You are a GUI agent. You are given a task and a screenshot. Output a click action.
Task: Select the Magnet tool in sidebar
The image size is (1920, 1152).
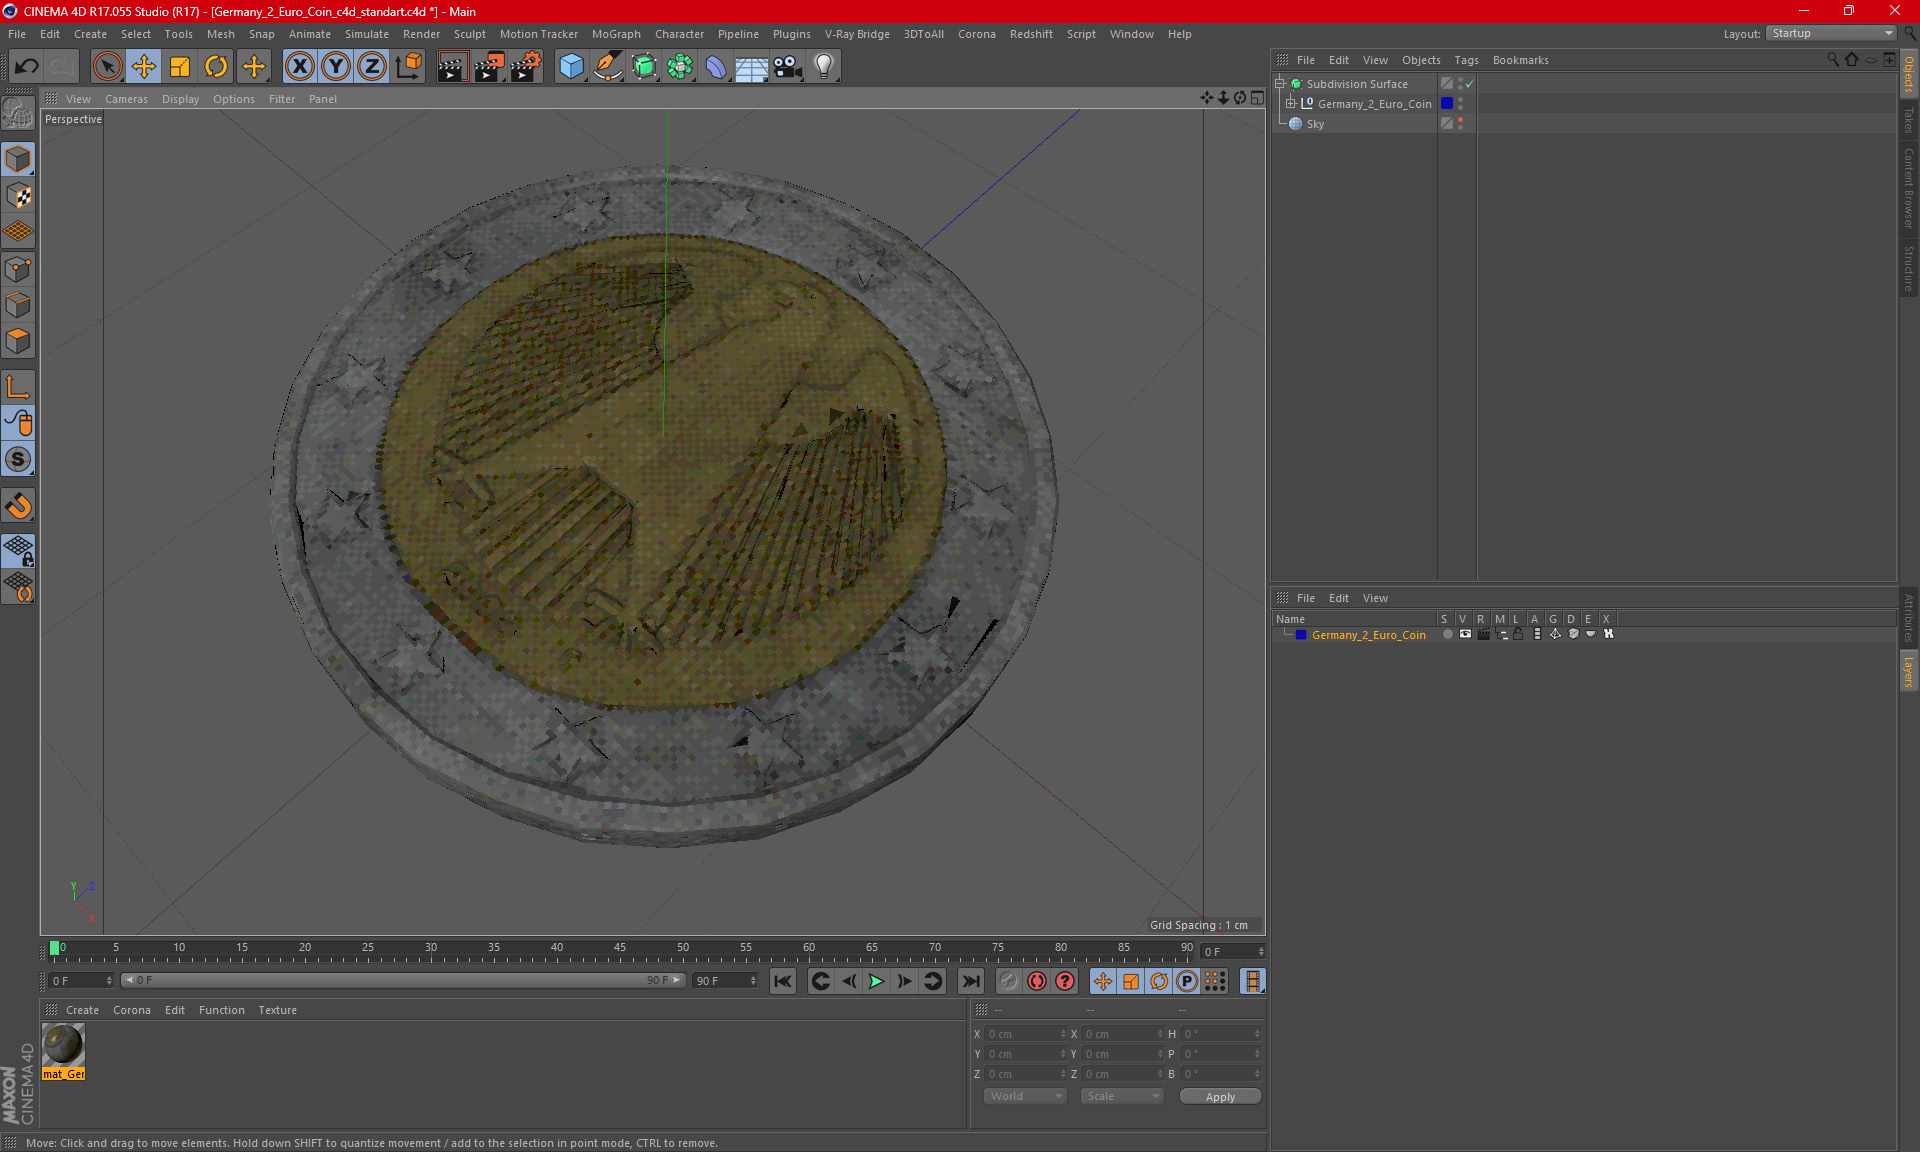click(x=21, y=506)
